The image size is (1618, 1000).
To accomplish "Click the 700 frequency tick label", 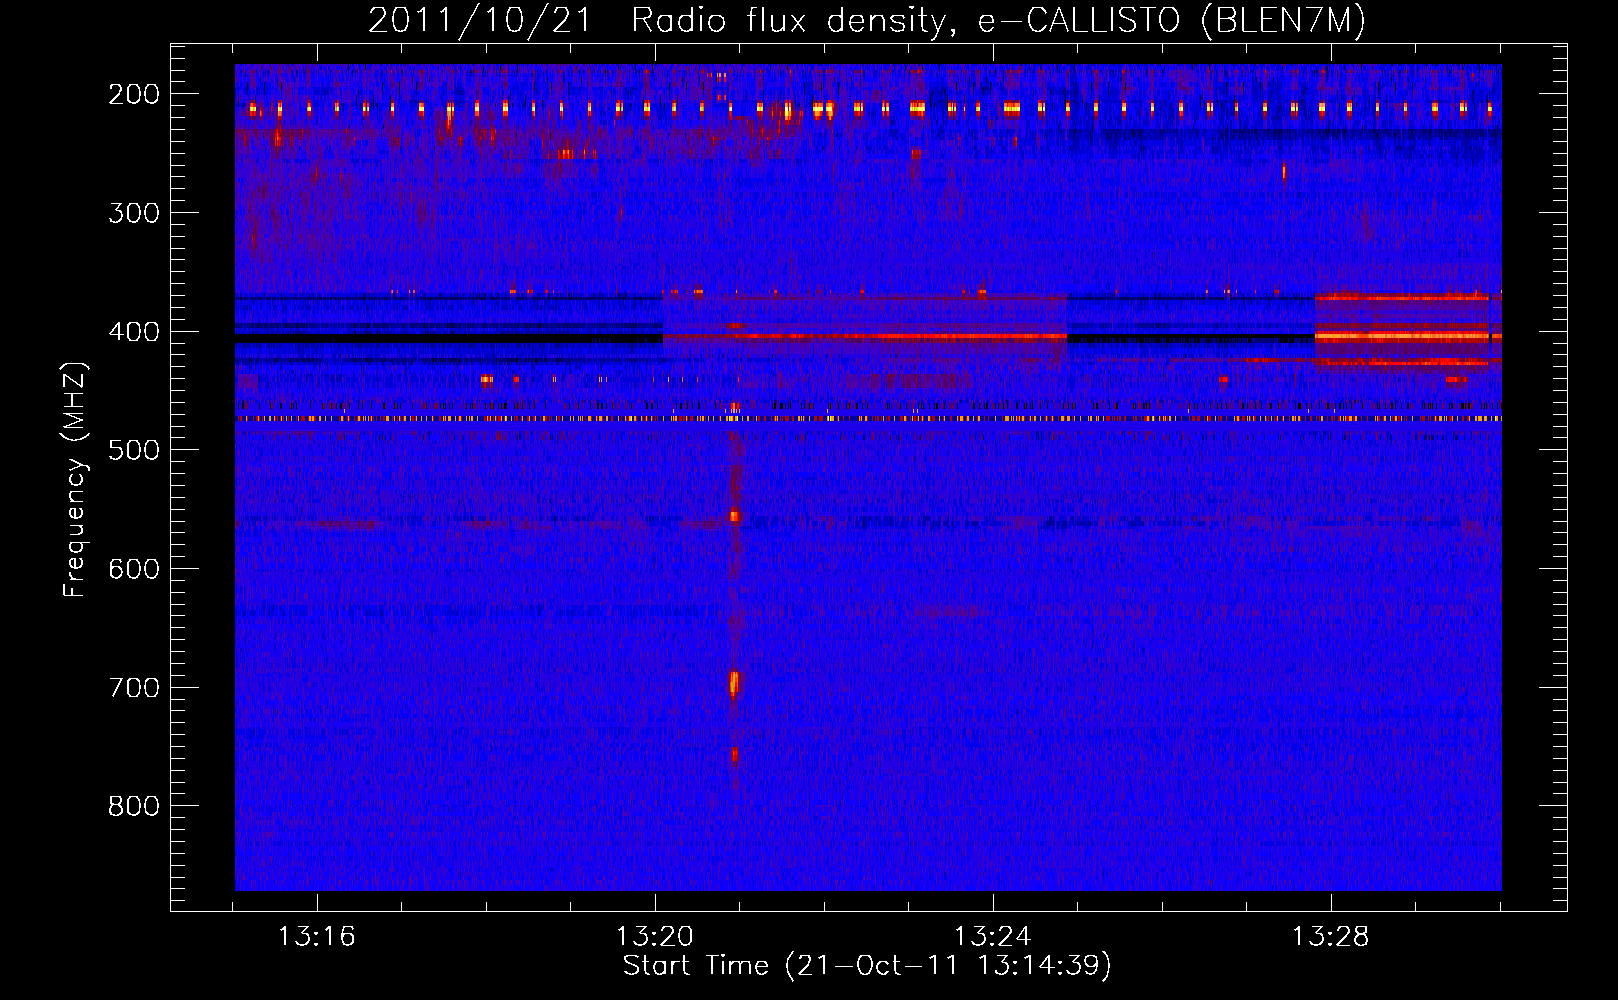I will pyautogui.click(x=133, y=688).
